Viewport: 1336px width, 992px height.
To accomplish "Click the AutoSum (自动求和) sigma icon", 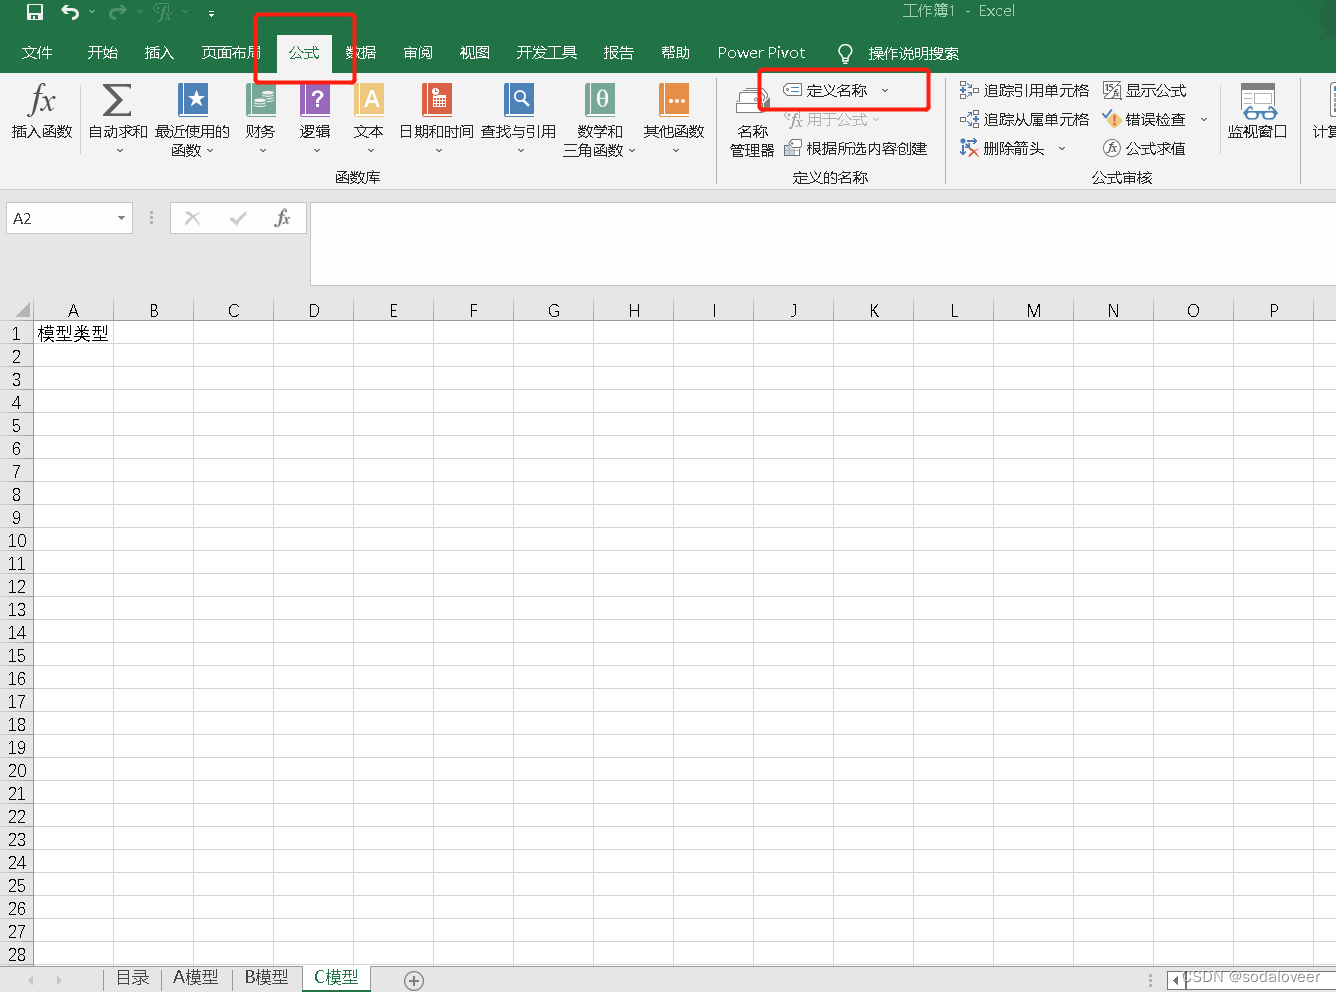I will (x=117, y=100).
